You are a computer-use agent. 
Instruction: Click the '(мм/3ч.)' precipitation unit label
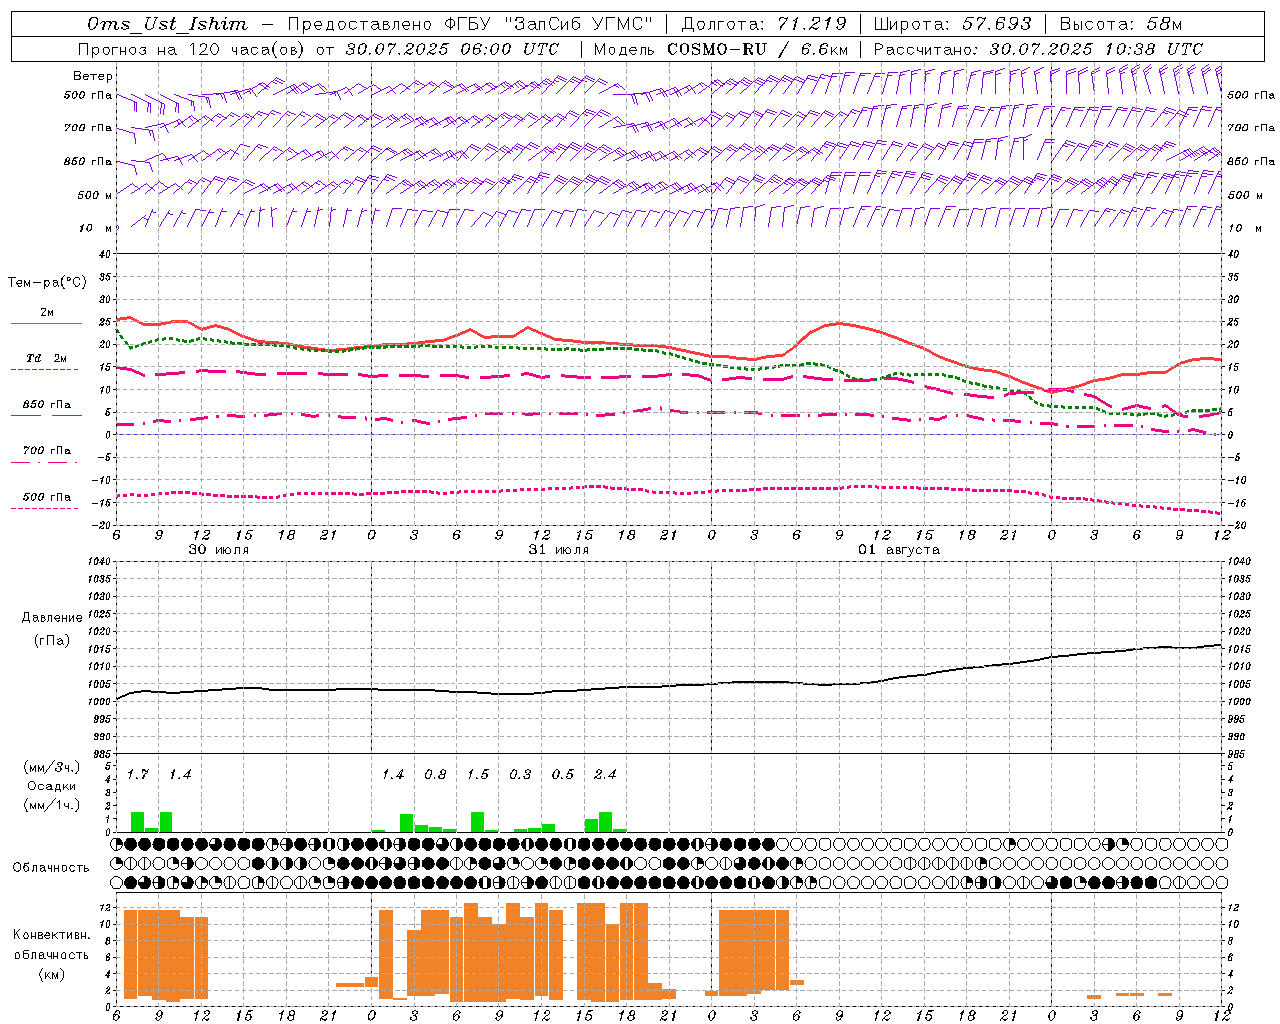click(52, 767)
